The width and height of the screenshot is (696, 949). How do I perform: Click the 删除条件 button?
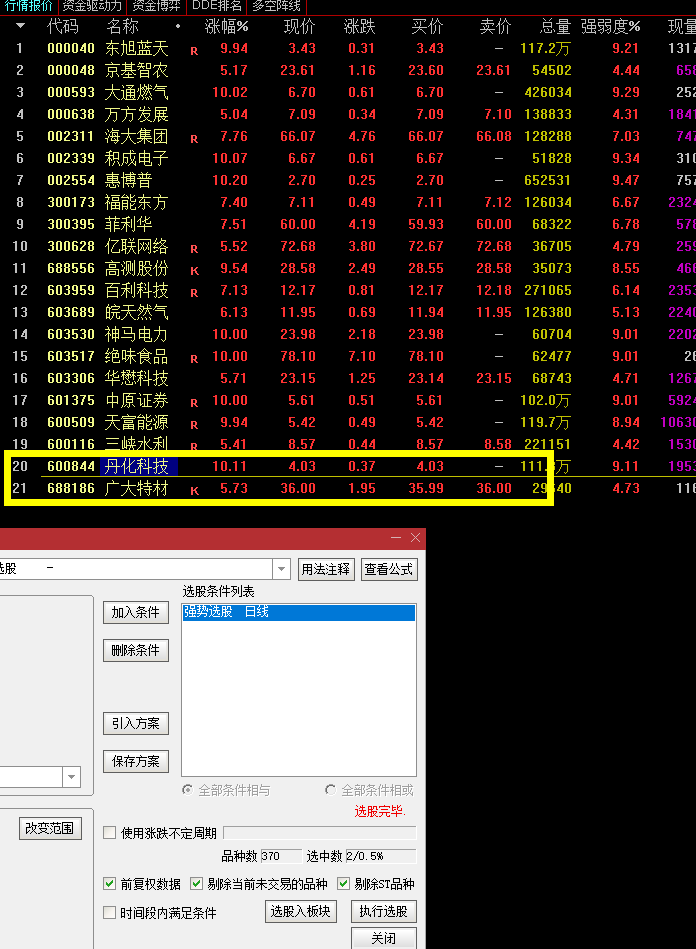coord(136,651)
